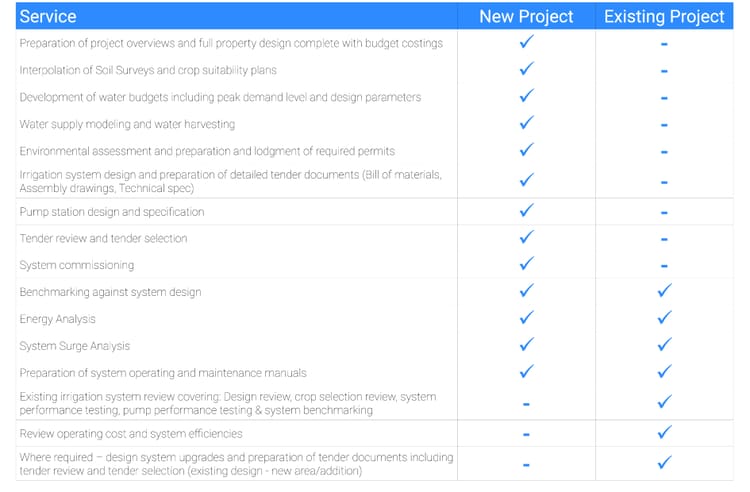
Task: Select the New Project column header
Action: (526, 17)
